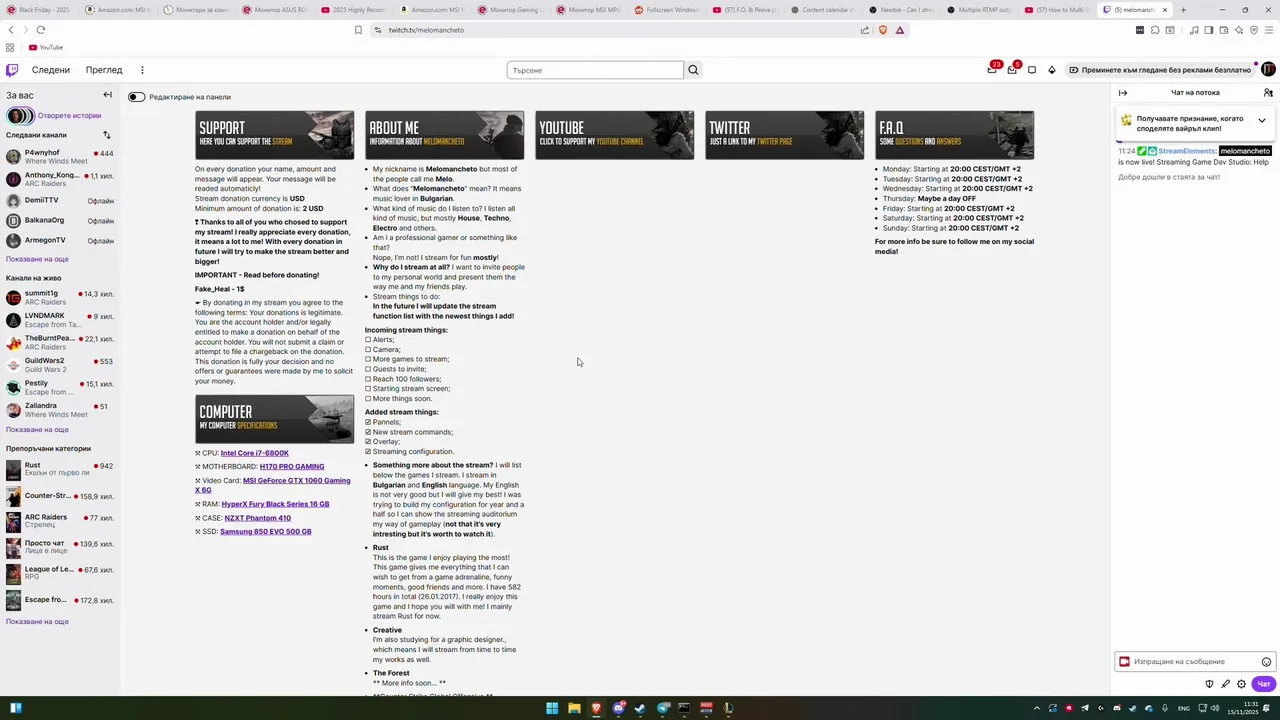Collapse the За вас sidebar arrow
Image resolution: width=1280 pixels, height=720 pixels.
(107, 95)
